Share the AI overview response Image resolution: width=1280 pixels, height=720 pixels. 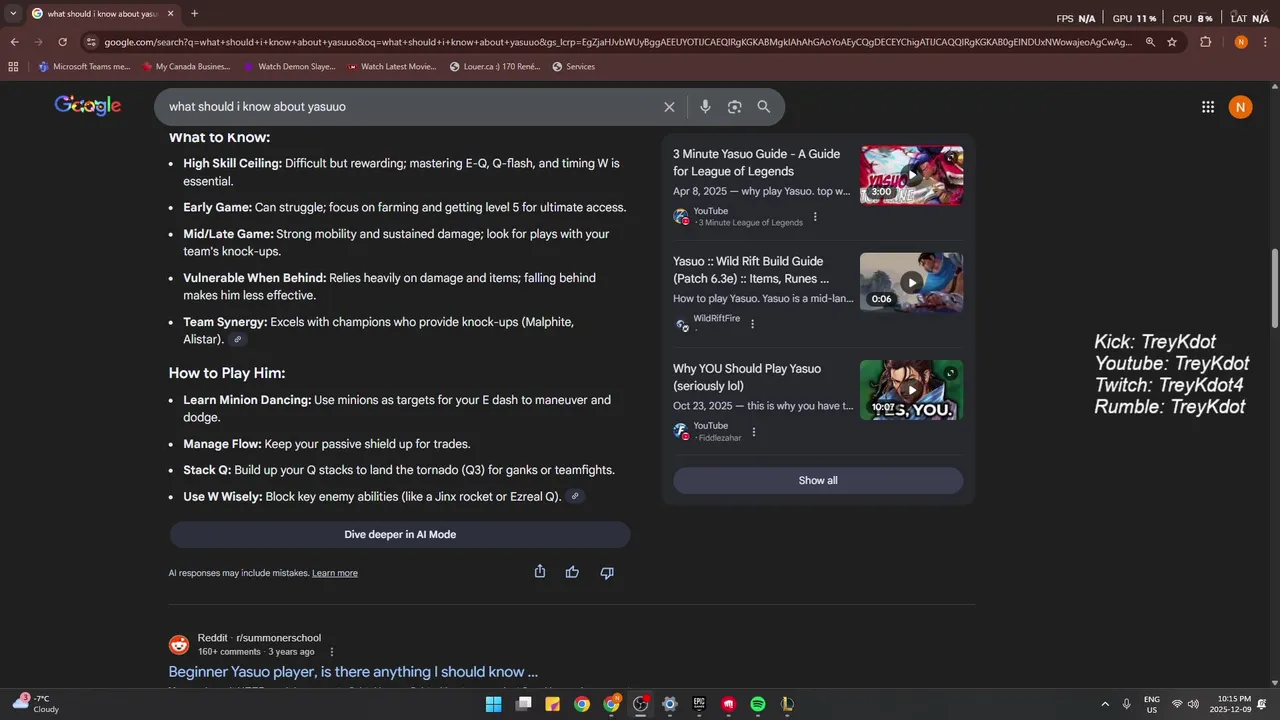click(x=540, y=572)
